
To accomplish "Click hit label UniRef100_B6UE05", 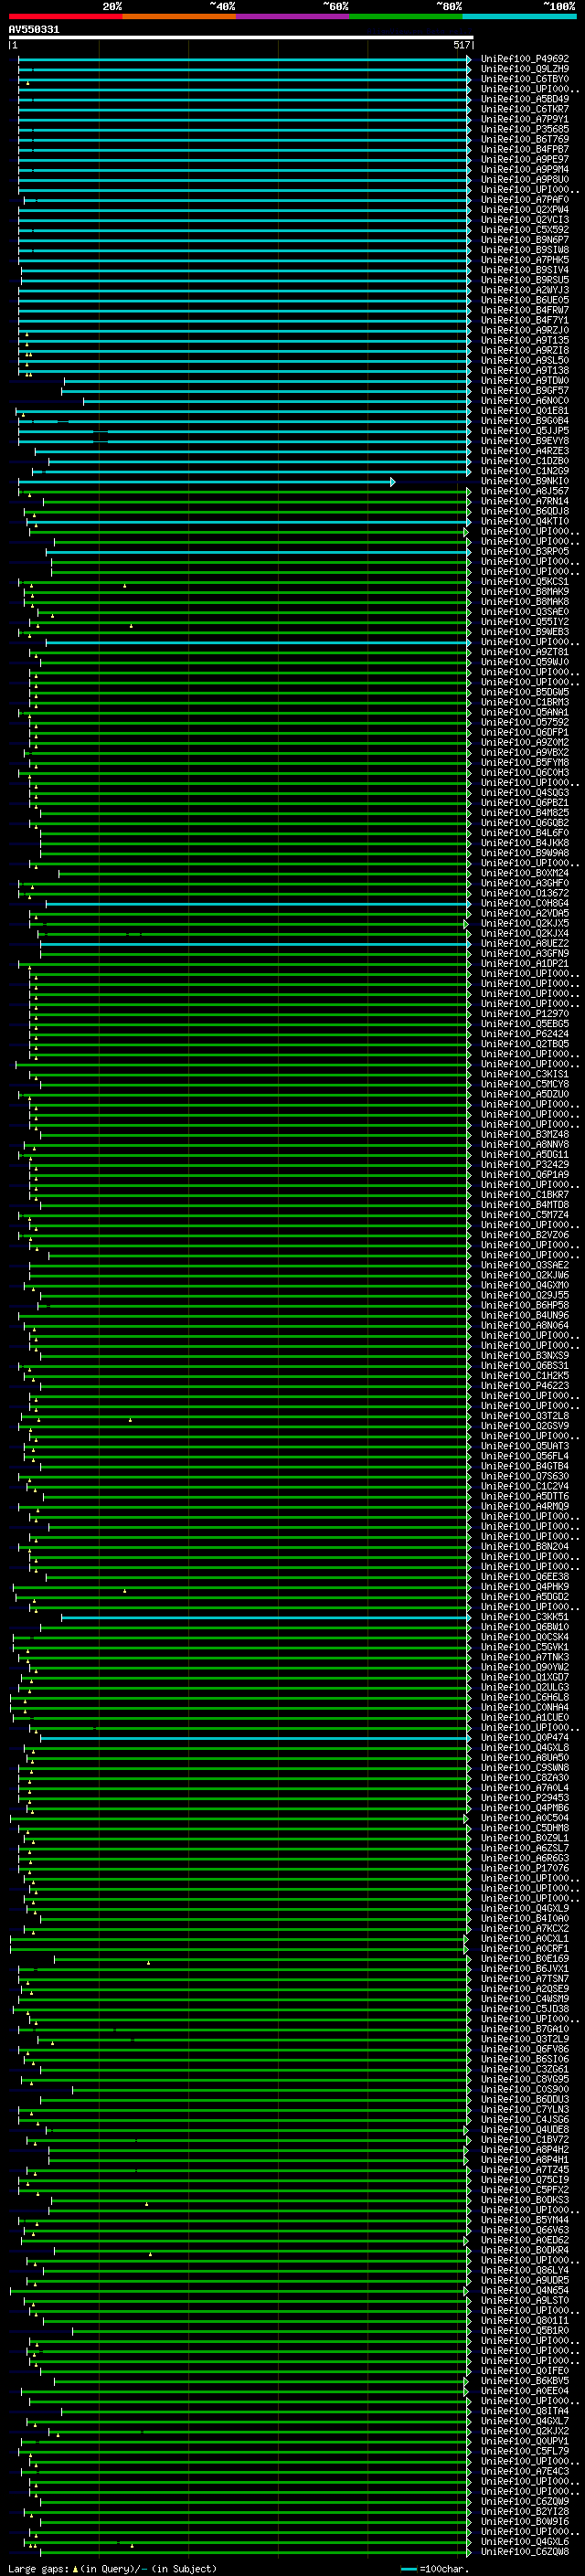I will [525, 300].
